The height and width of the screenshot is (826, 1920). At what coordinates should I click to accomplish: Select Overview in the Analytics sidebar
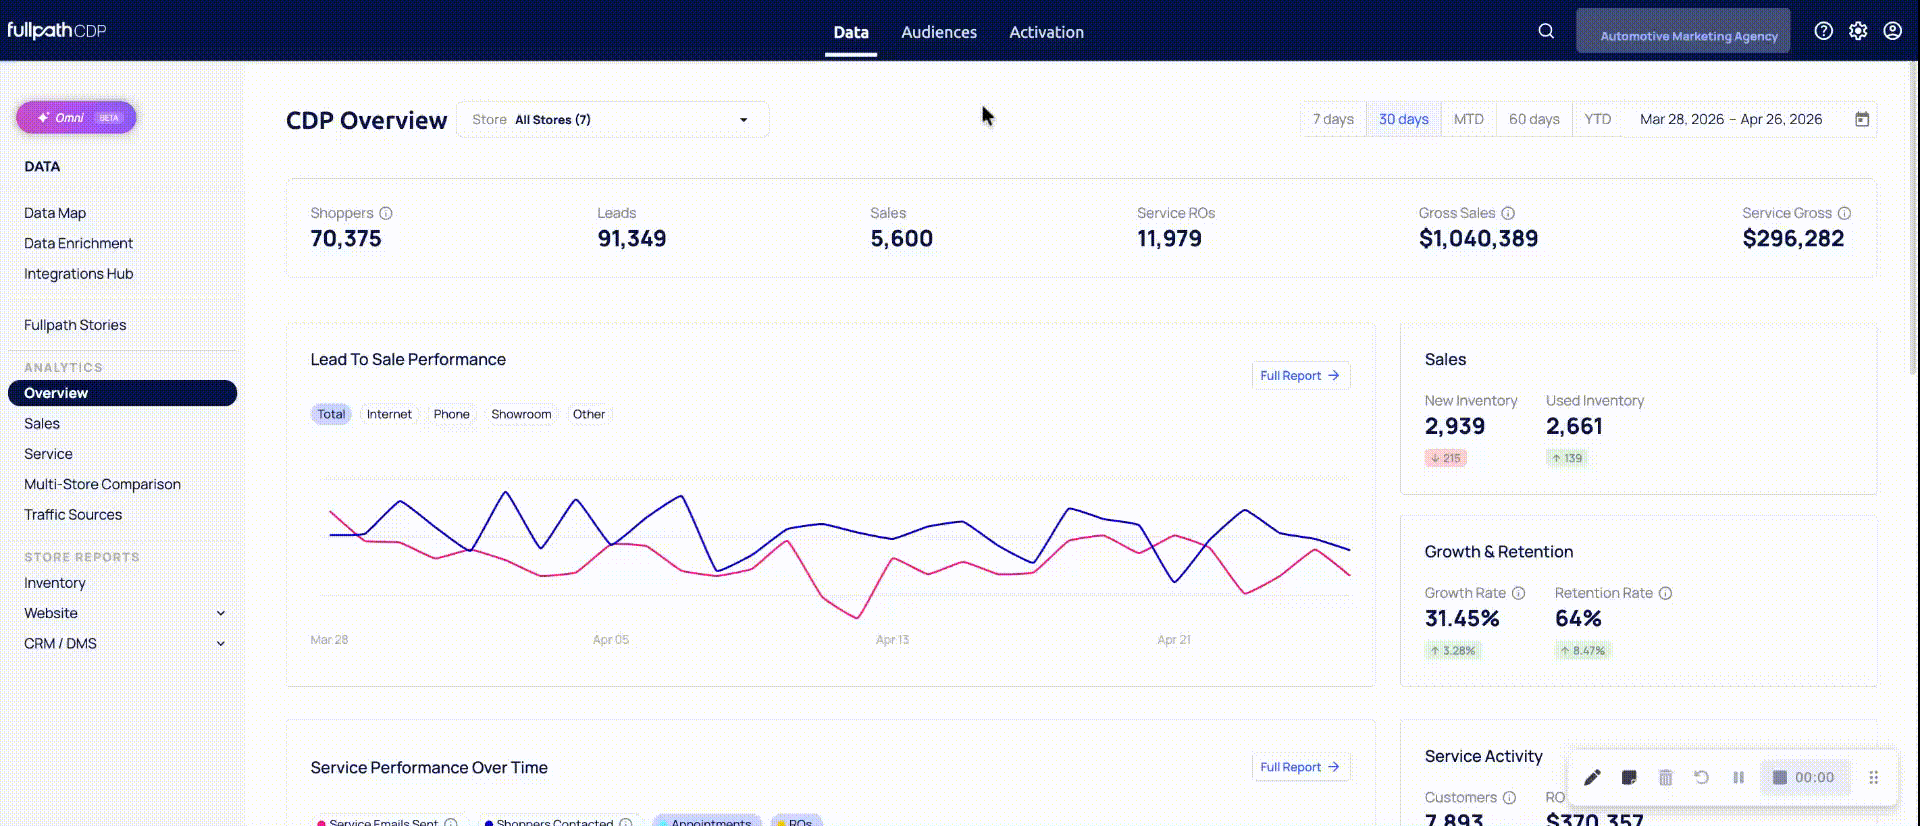122,393
